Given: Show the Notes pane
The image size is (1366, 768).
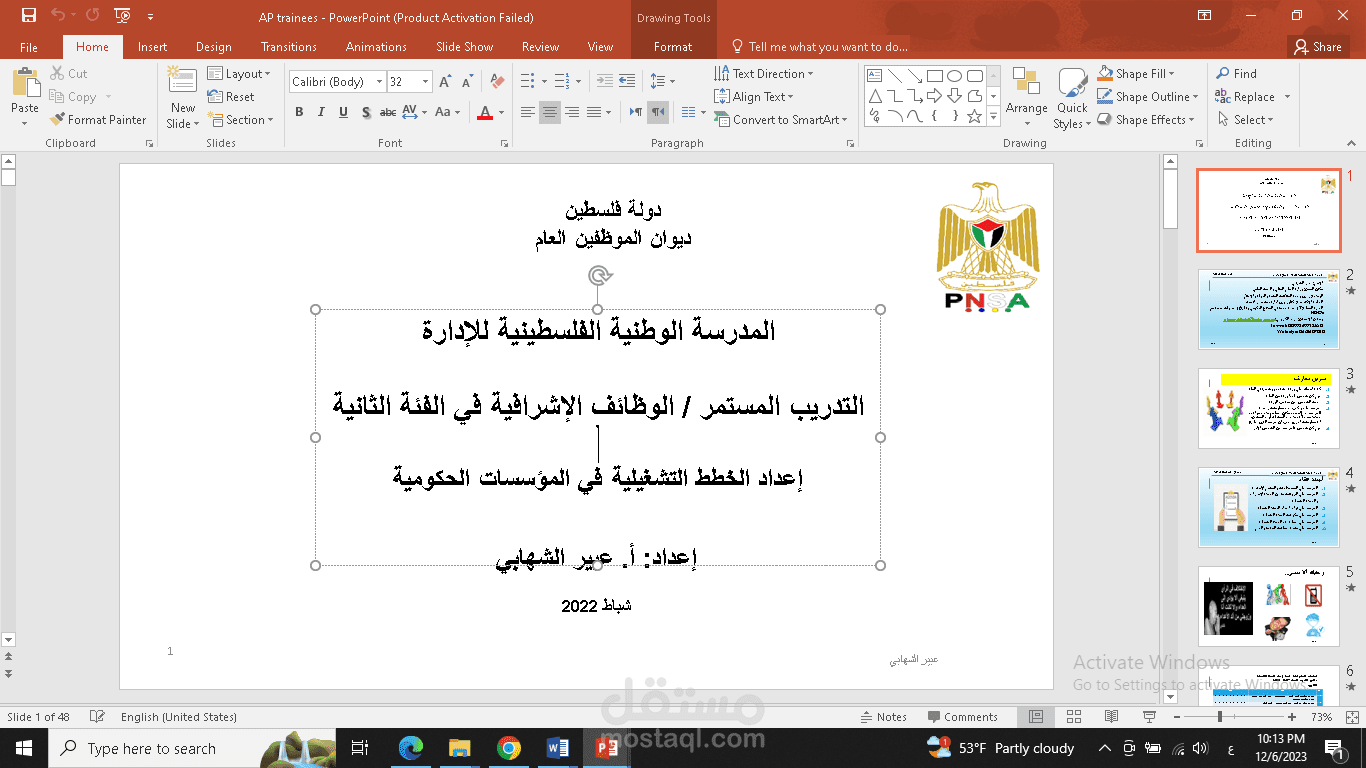Looking at the screenshot, I should 883,717.
